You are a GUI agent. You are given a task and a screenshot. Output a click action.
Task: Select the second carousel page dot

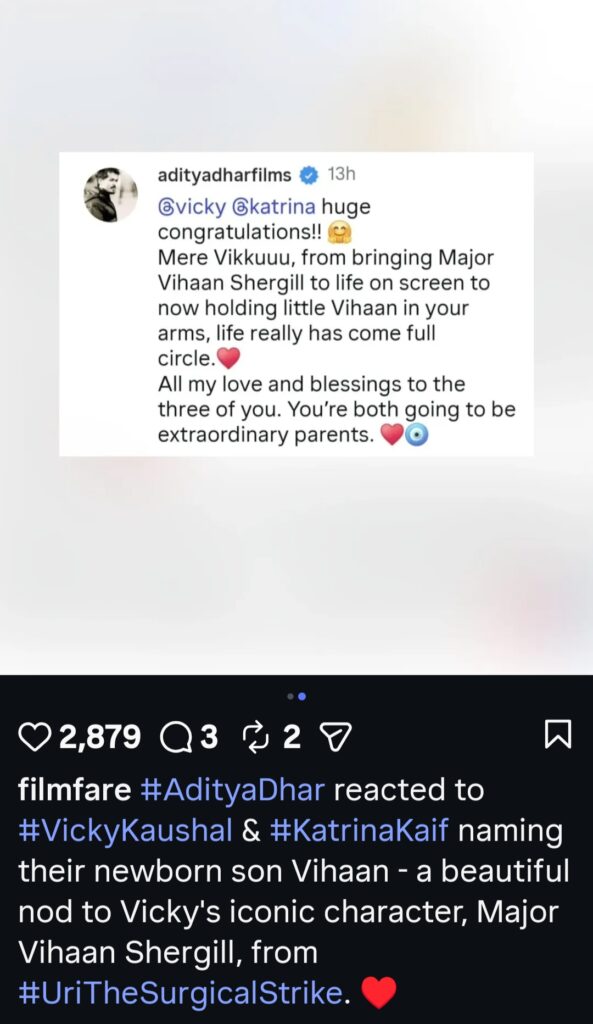[x=302, y=697]
